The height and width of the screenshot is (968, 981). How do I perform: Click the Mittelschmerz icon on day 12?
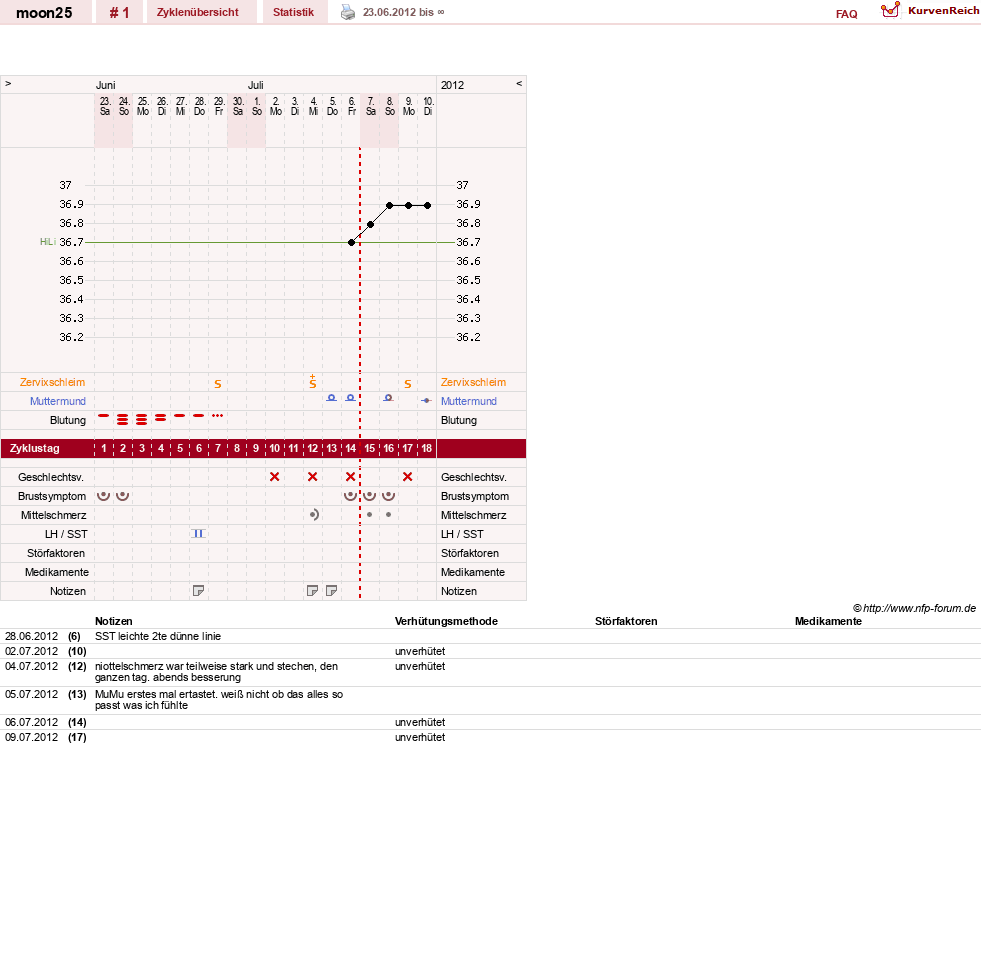[x=314, y=514]
